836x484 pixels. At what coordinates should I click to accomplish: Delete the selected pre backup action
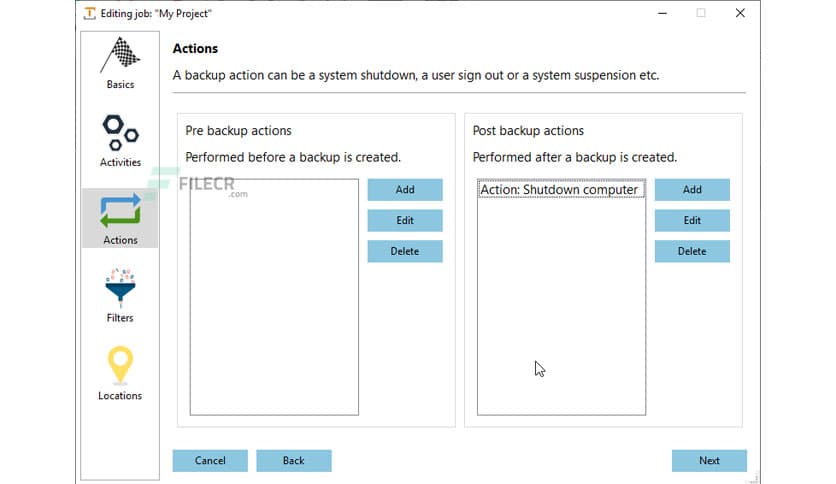[x=404, y=252]
